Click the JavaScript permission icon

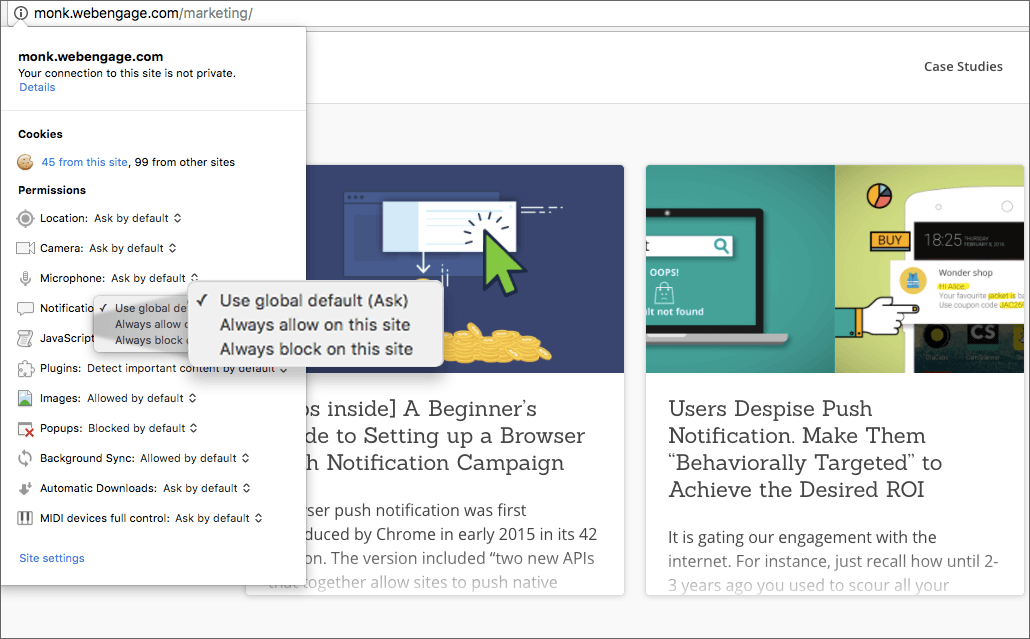(24, 338)
